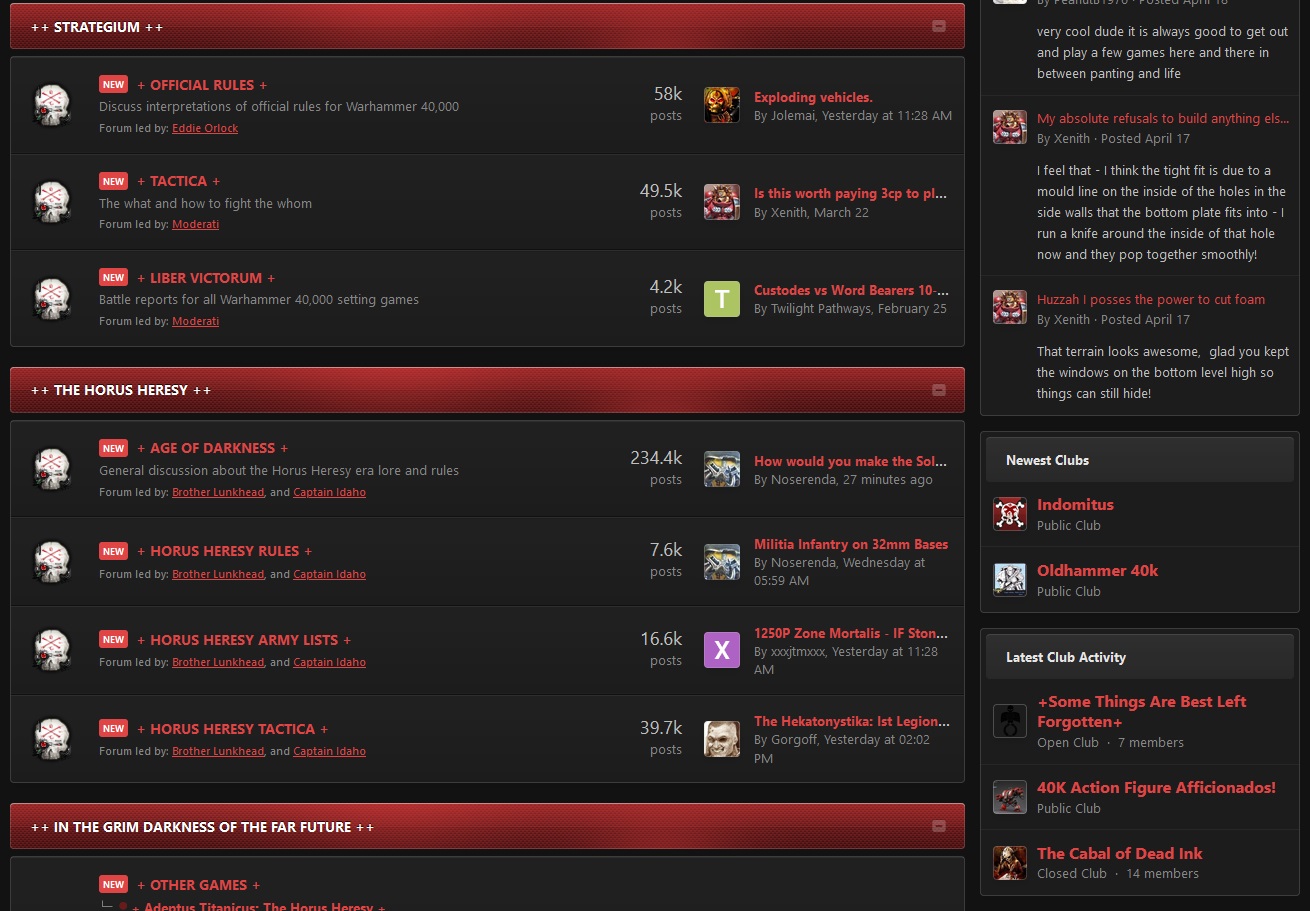1310x911 pixels.
Task: Open the Horus Heresy Army Lists forum
Action: pyautogui.click(x=244, y=640)
